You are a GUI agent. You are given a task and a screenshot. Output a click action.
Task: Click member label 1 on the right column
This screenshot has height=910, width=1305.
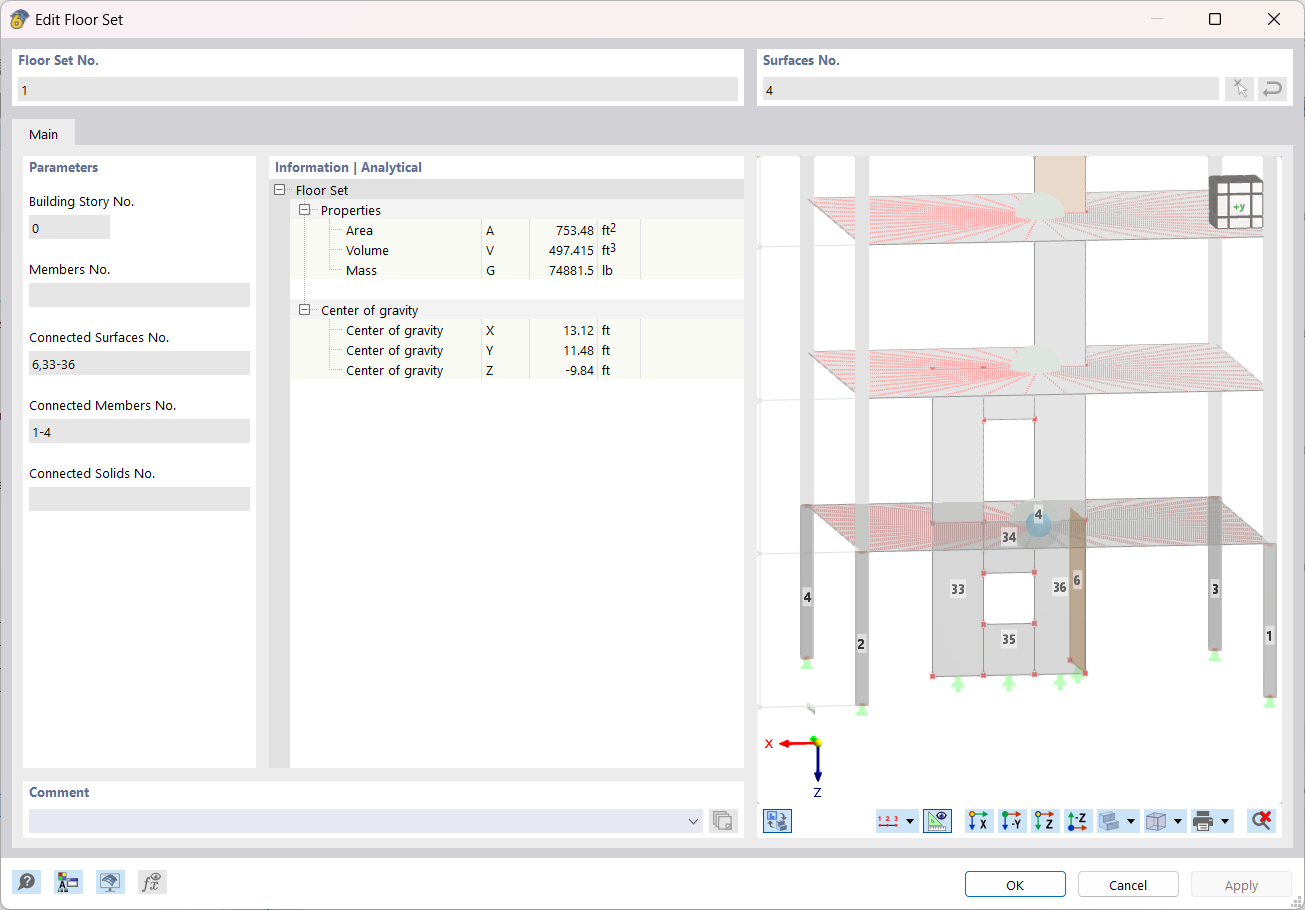click(x=1270, y=635)
